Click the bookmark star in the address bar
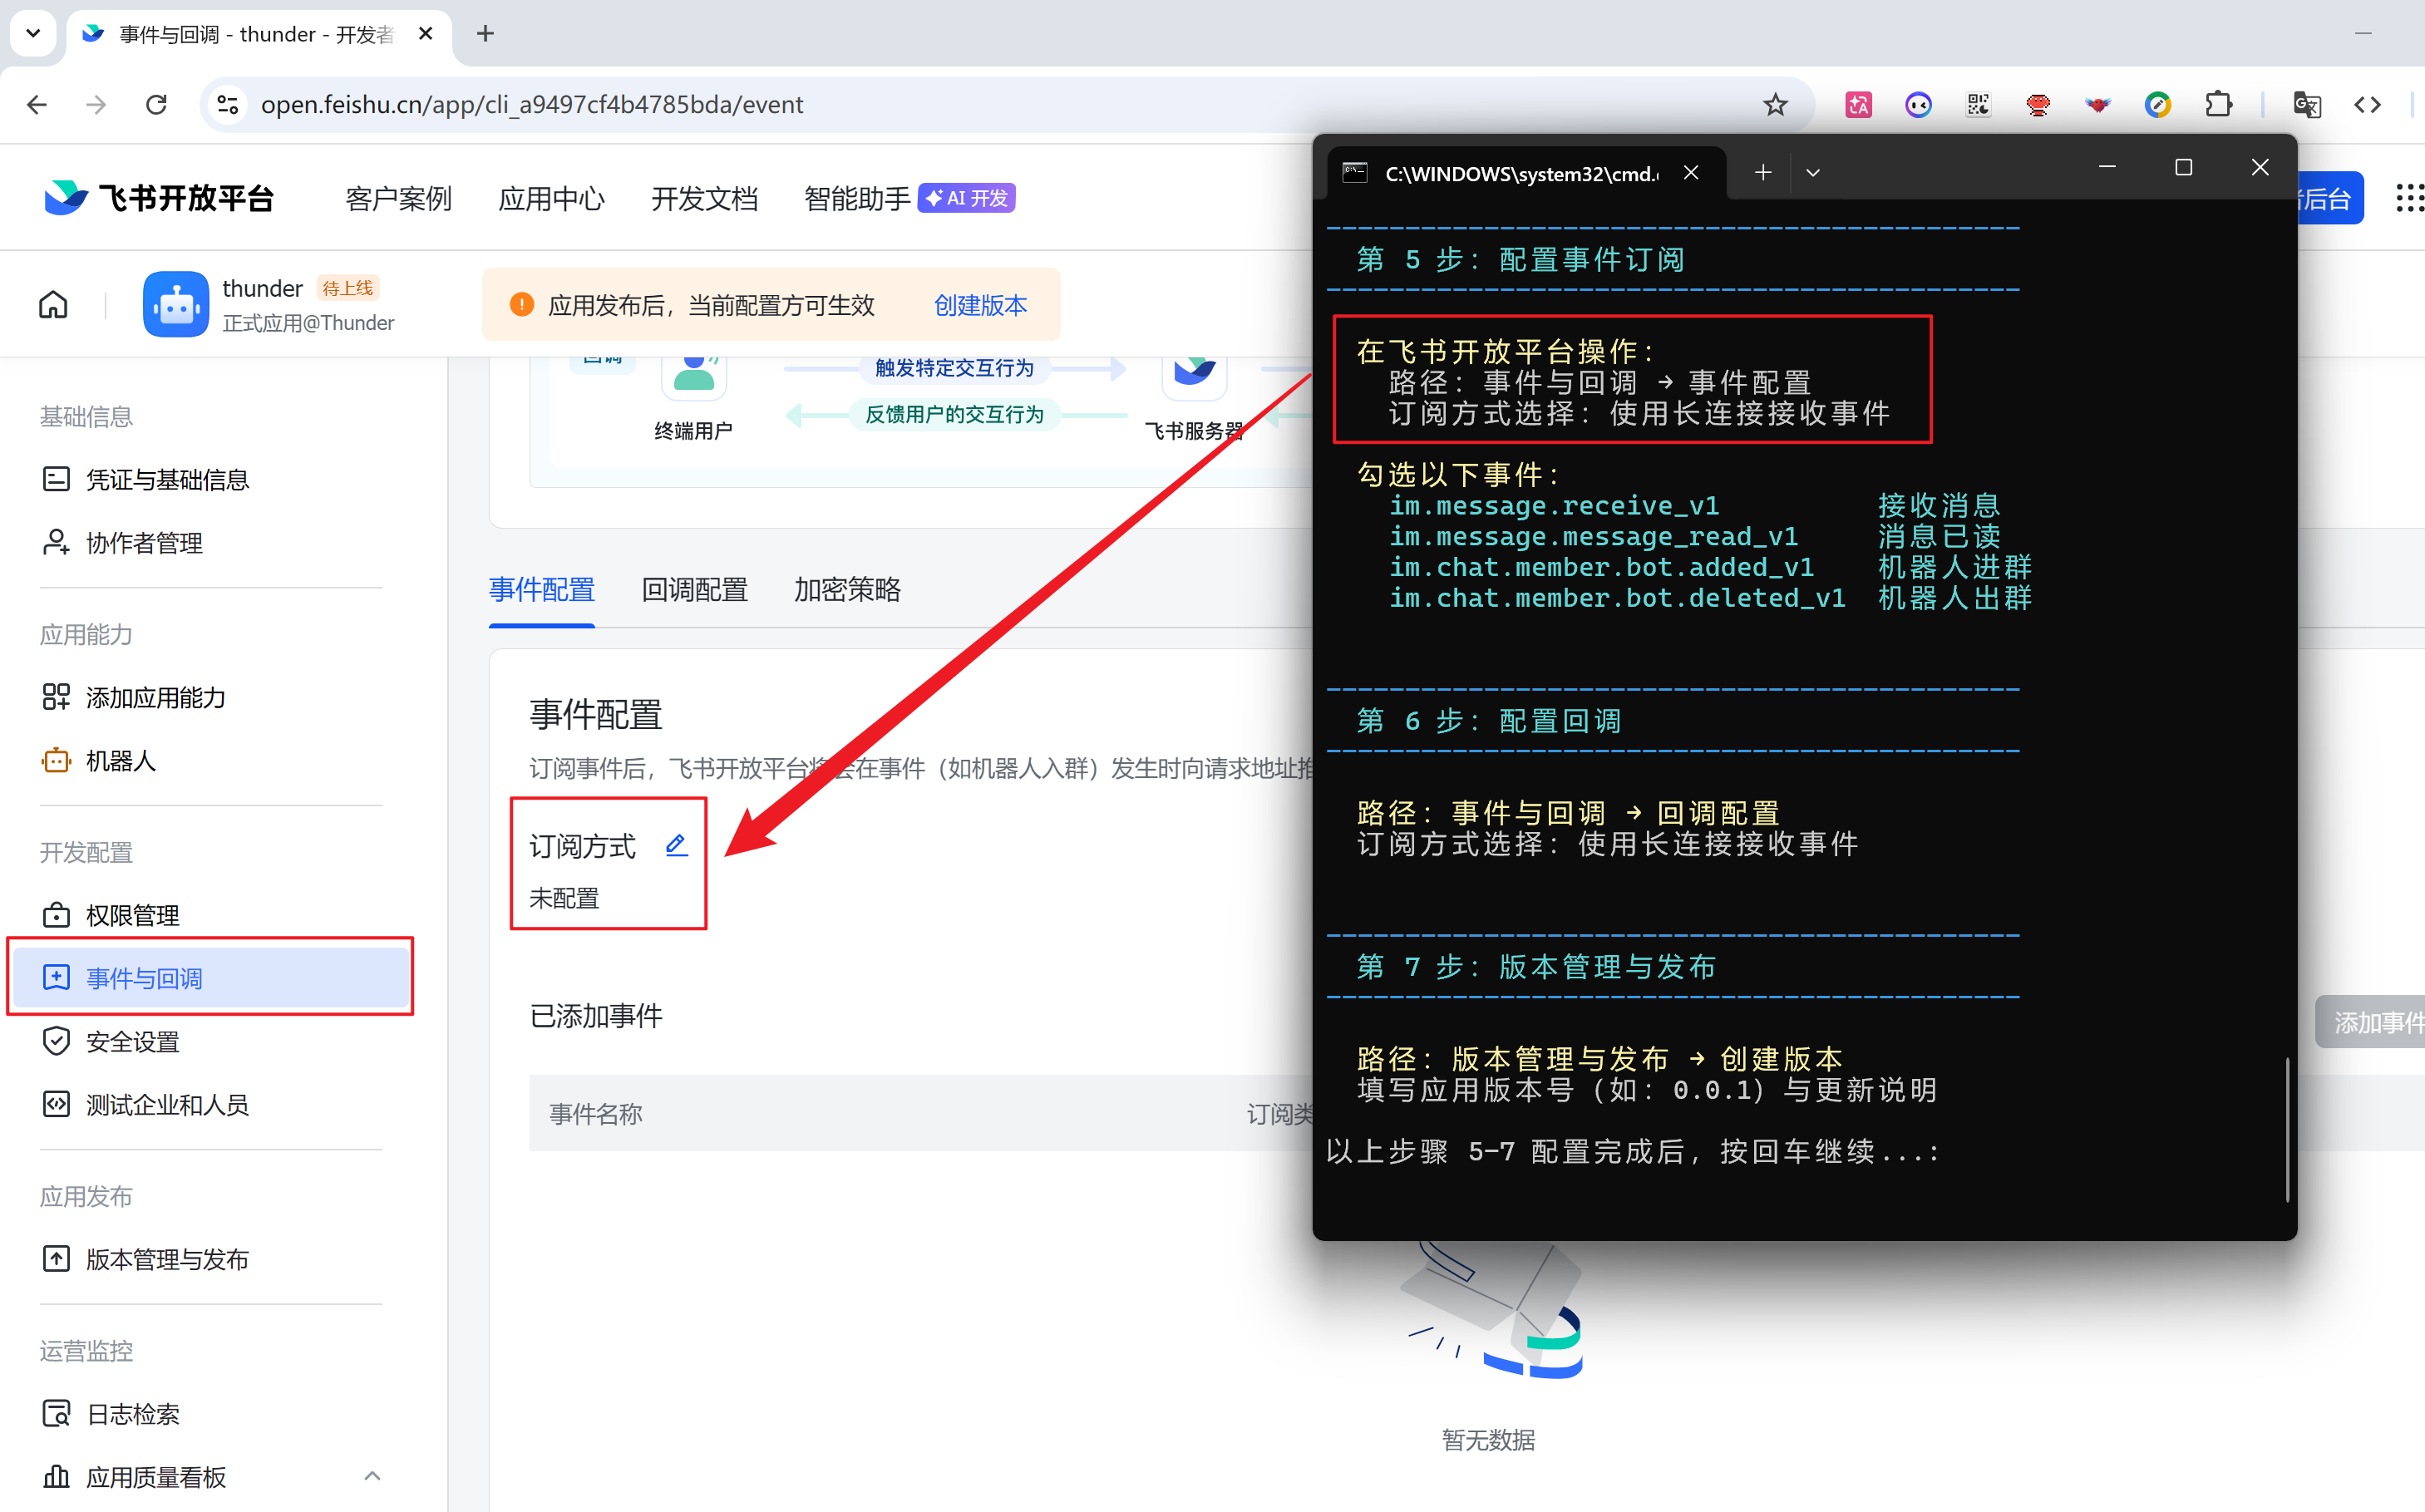 pos(1775,105)
